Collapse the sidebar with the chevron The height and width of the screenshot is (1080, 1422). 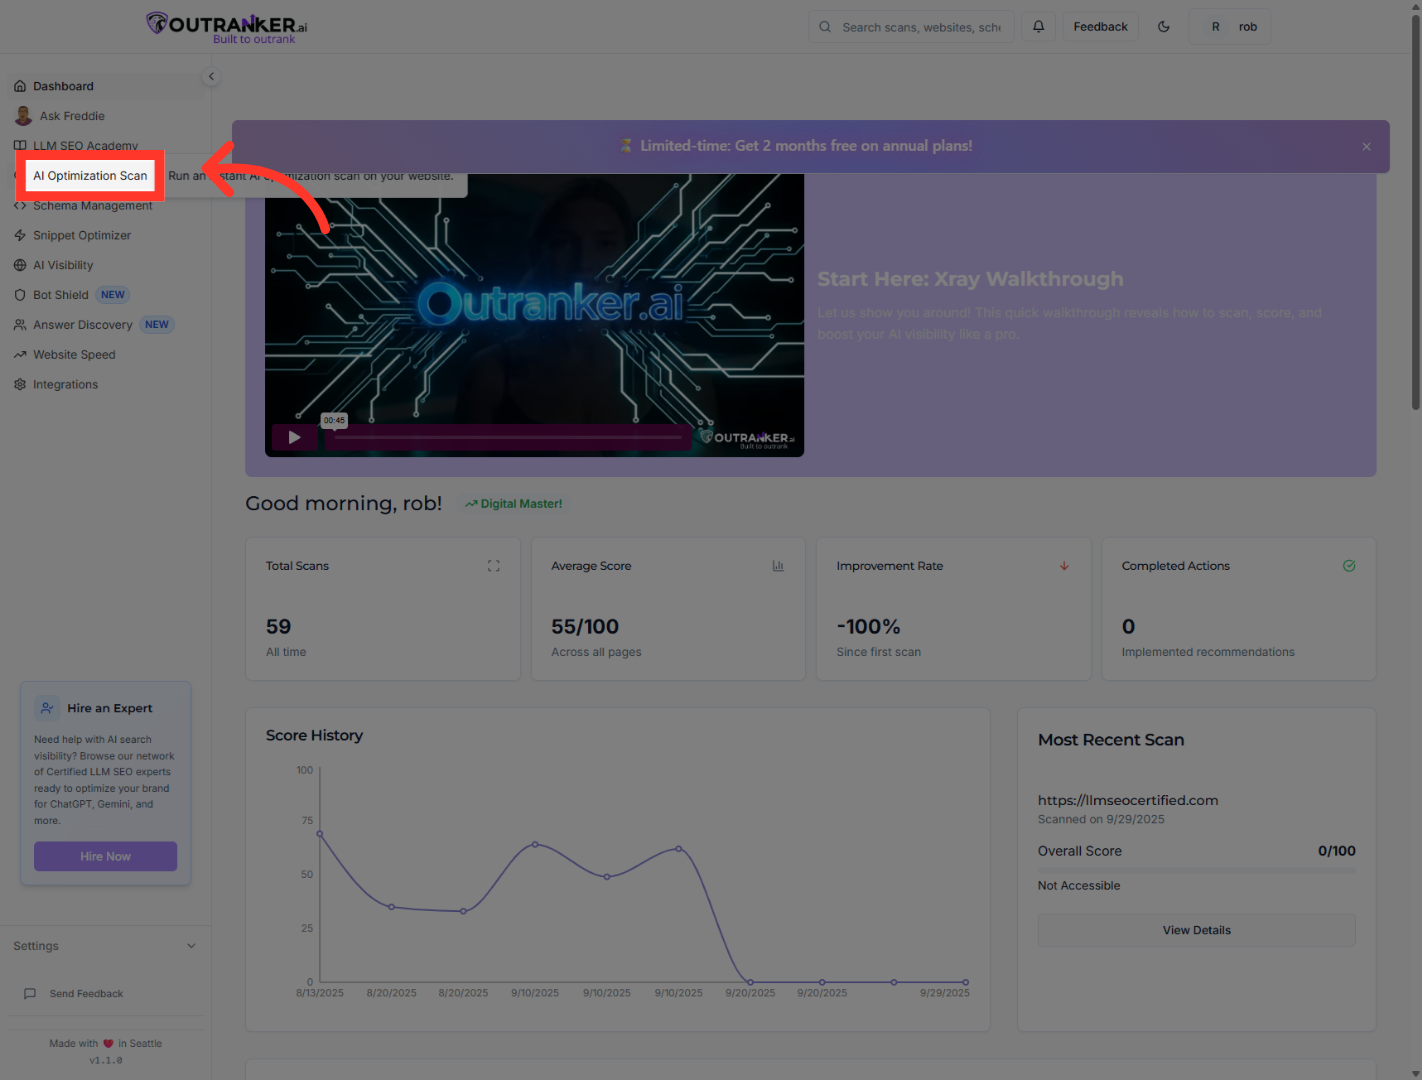[211, 75]
